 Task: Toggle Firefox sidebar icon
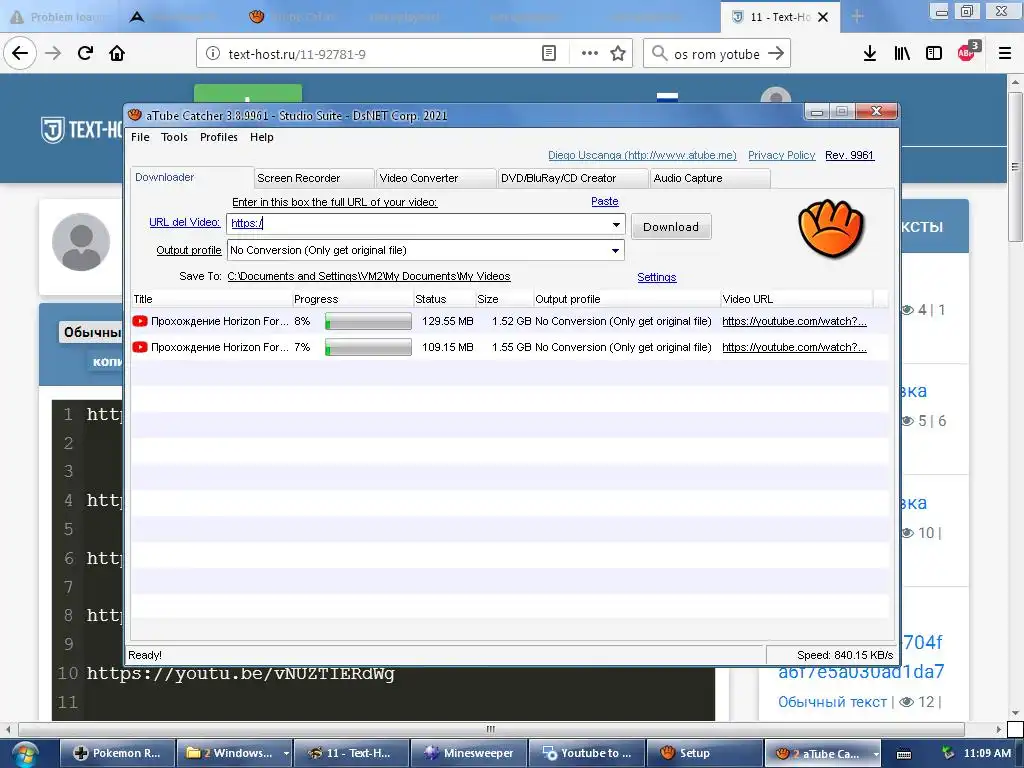[x=934, y=54]
